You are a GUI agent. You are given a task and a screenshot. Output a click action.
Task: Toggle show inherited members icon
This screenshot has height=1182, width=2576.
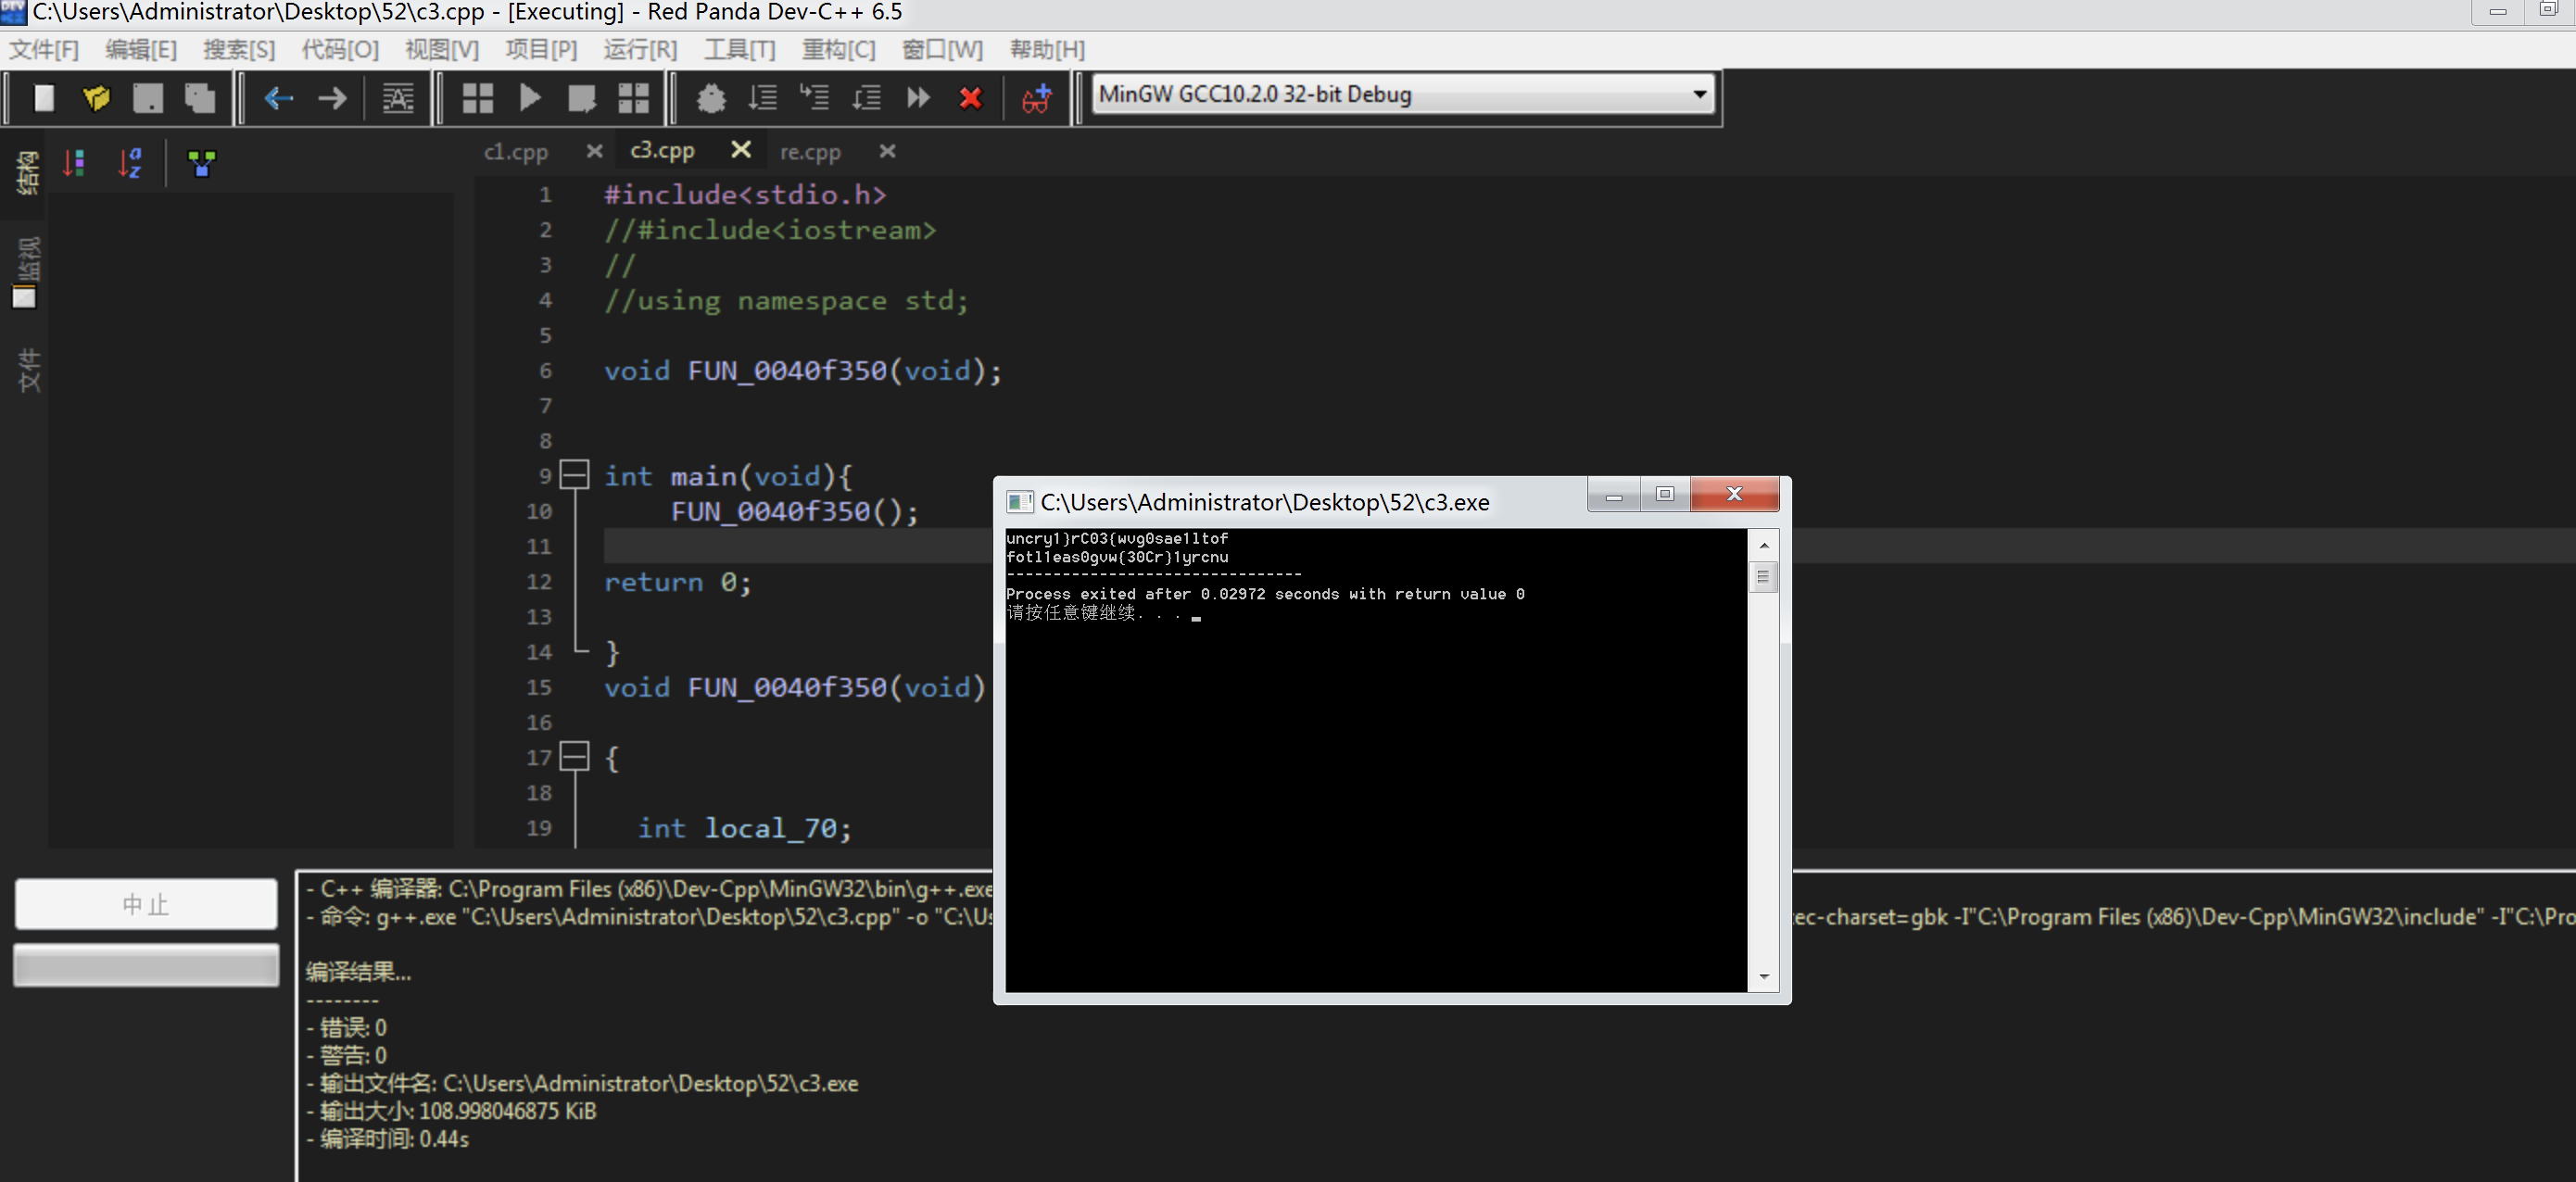pos(202,163)
